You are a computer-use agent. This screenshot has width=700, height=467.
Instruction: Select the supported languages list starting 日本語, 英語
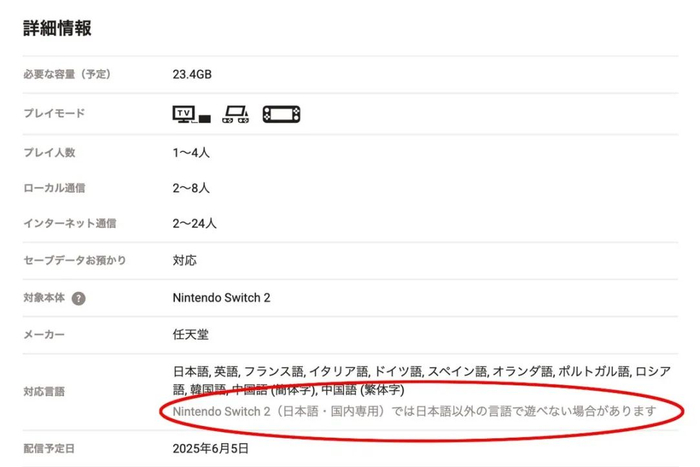[x=422, y=380]
